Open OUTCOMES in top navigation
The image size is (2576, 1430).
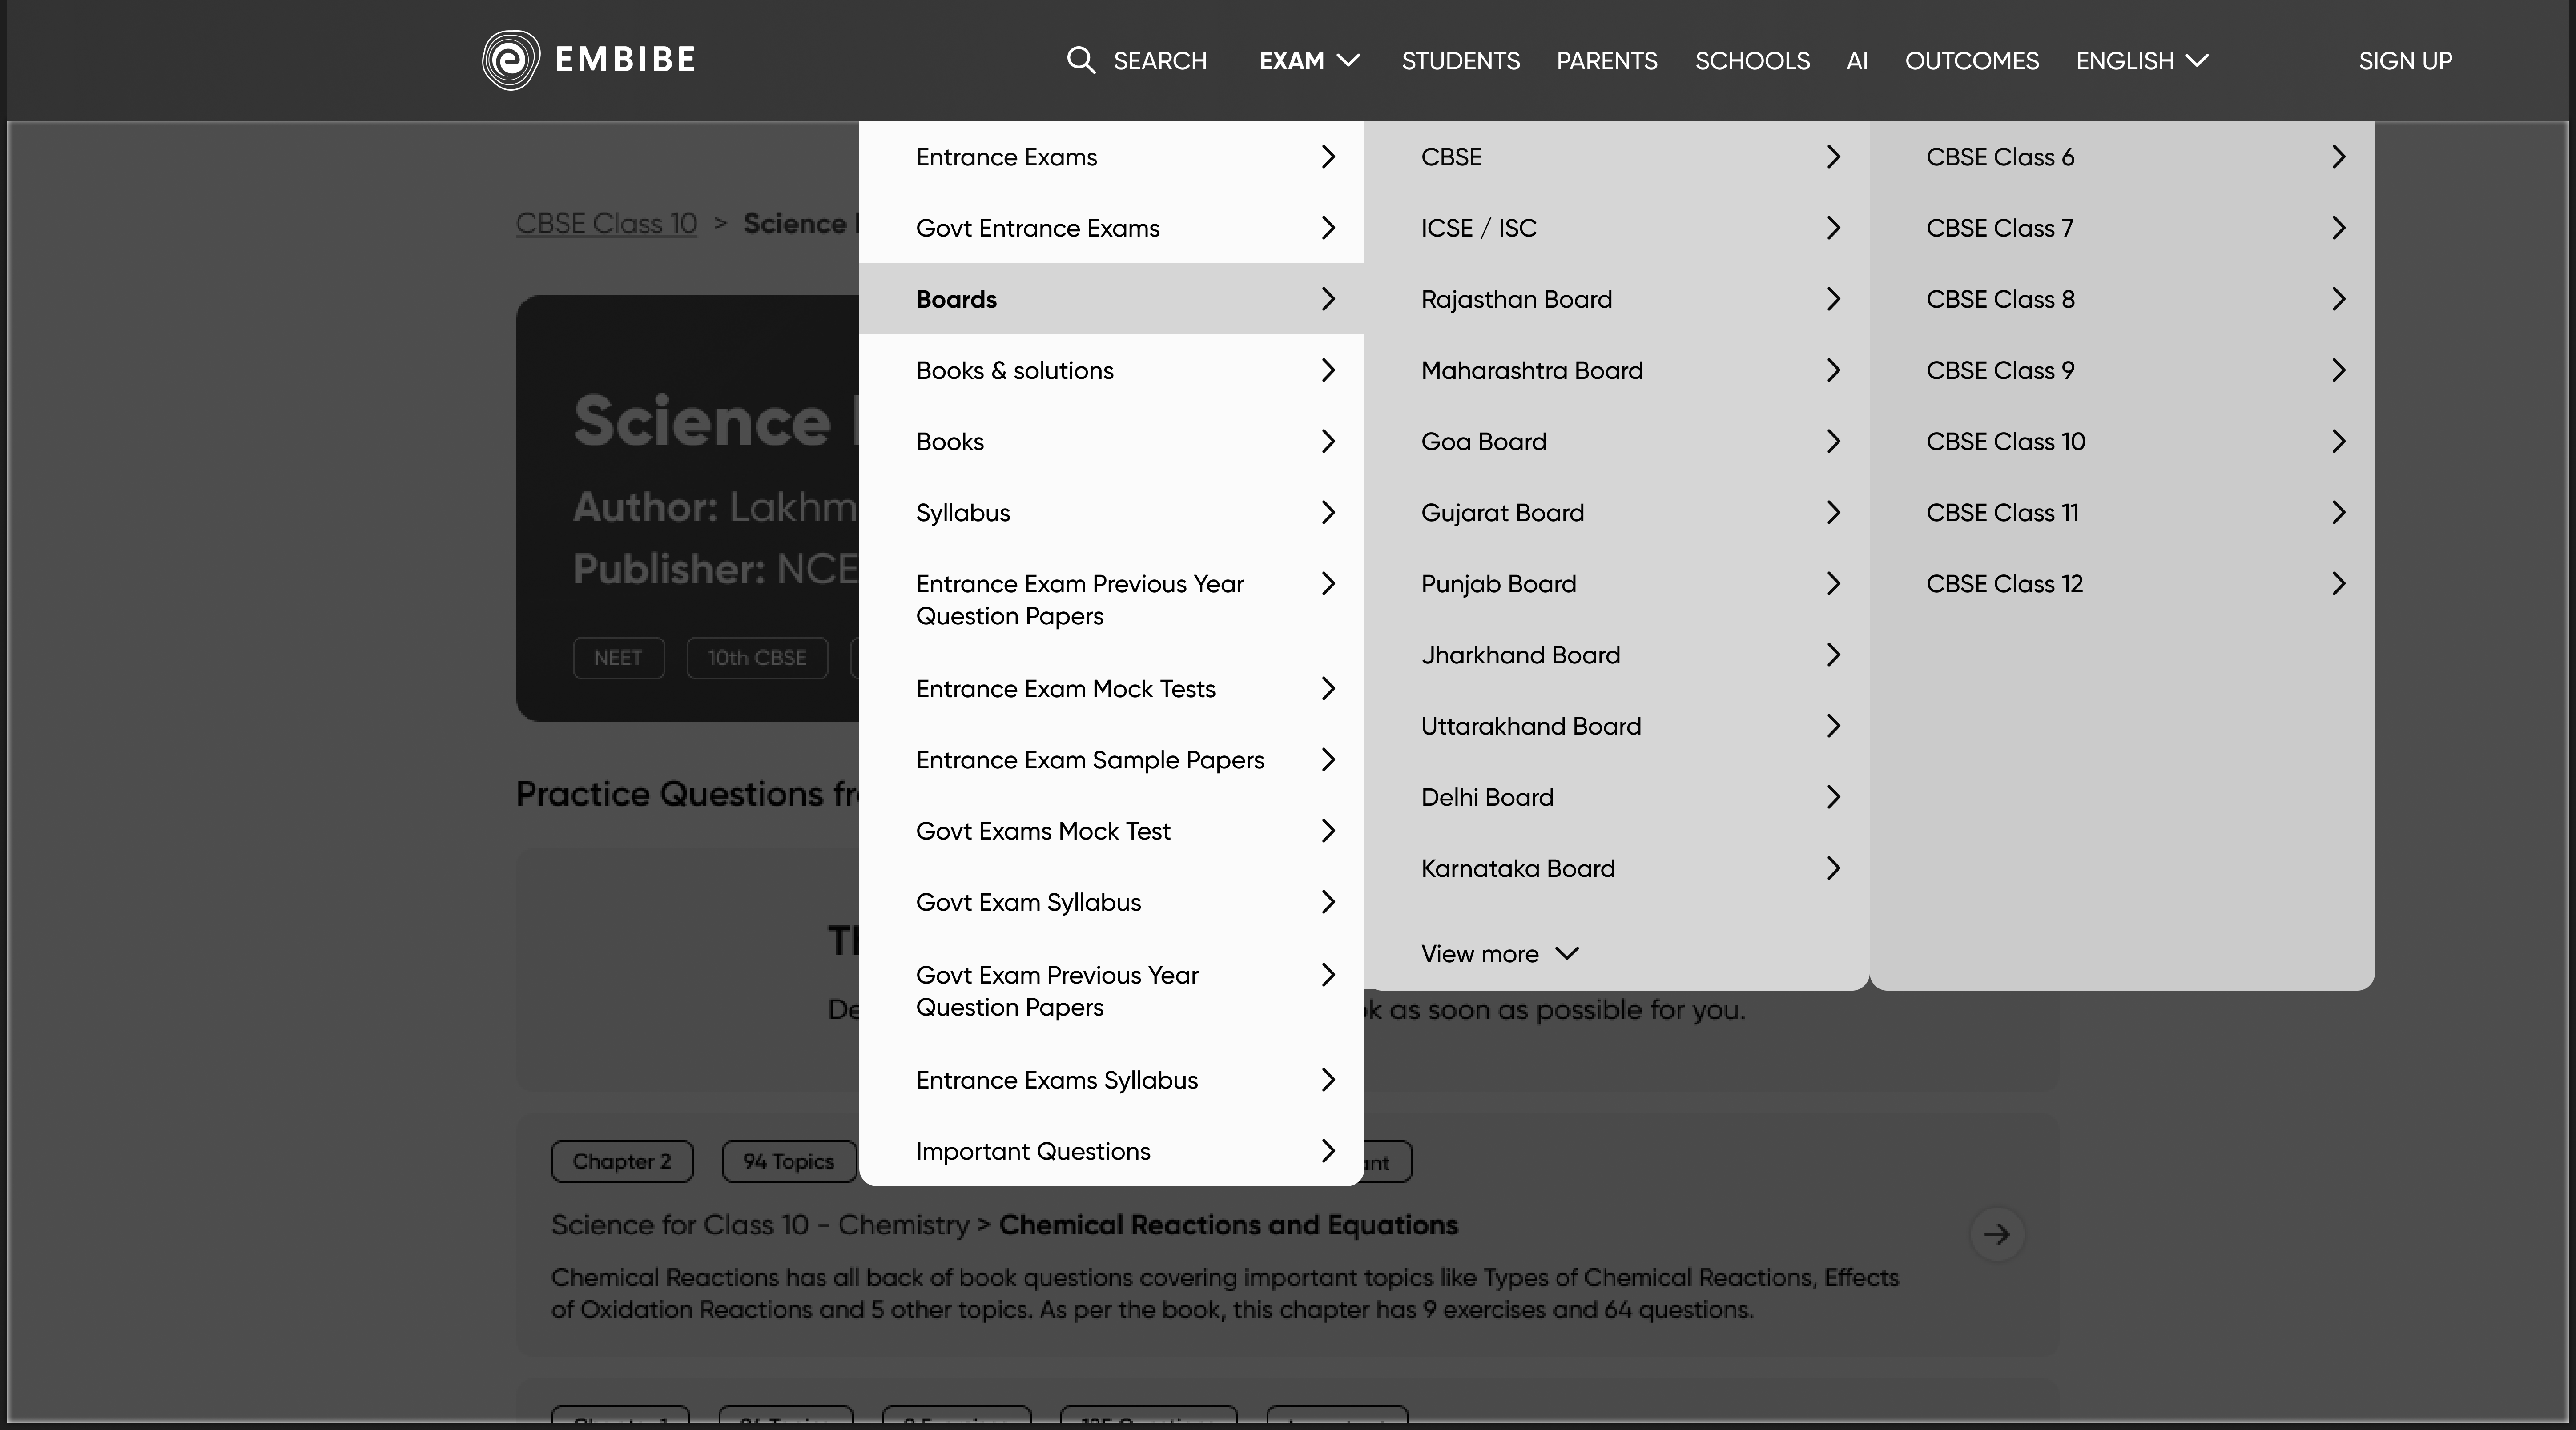1972,60
